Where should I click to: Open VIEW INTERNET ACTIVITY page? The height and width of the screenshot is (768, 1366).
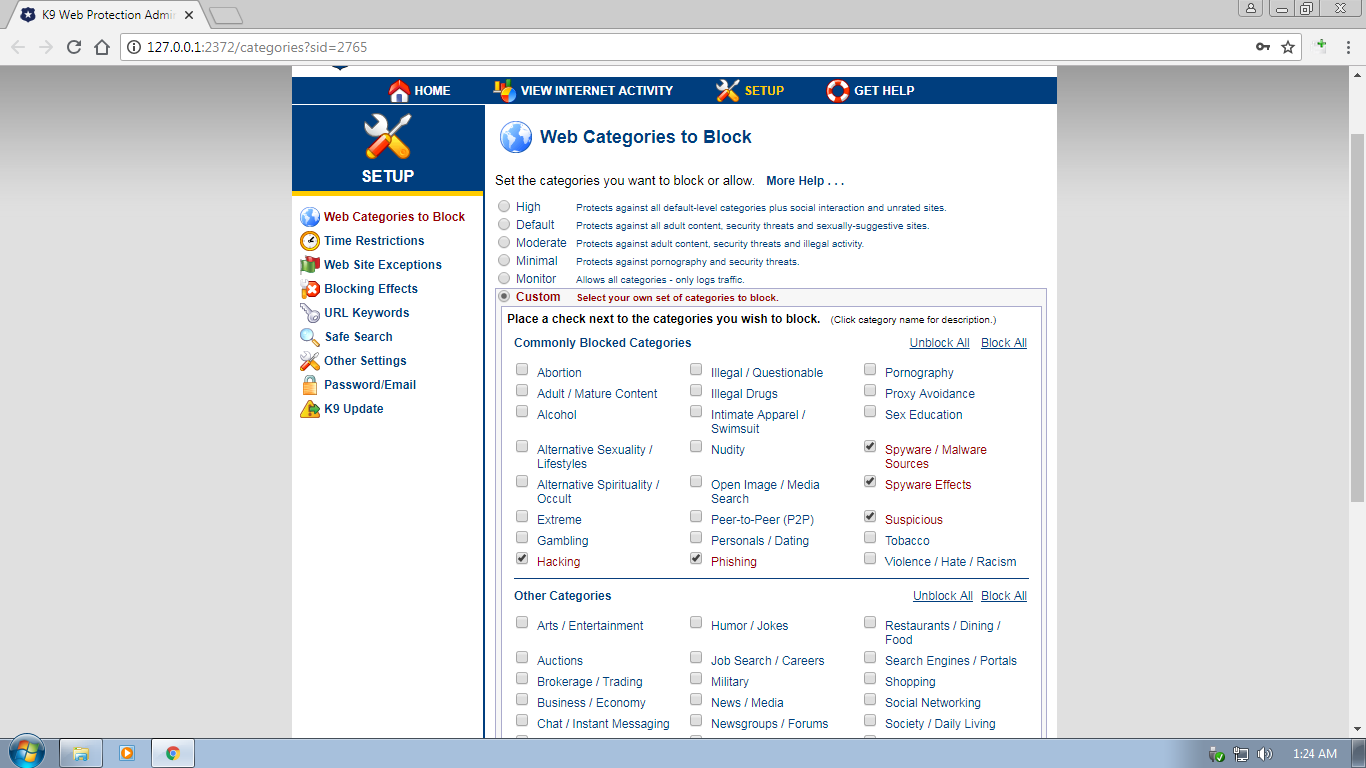pos(597,91)
